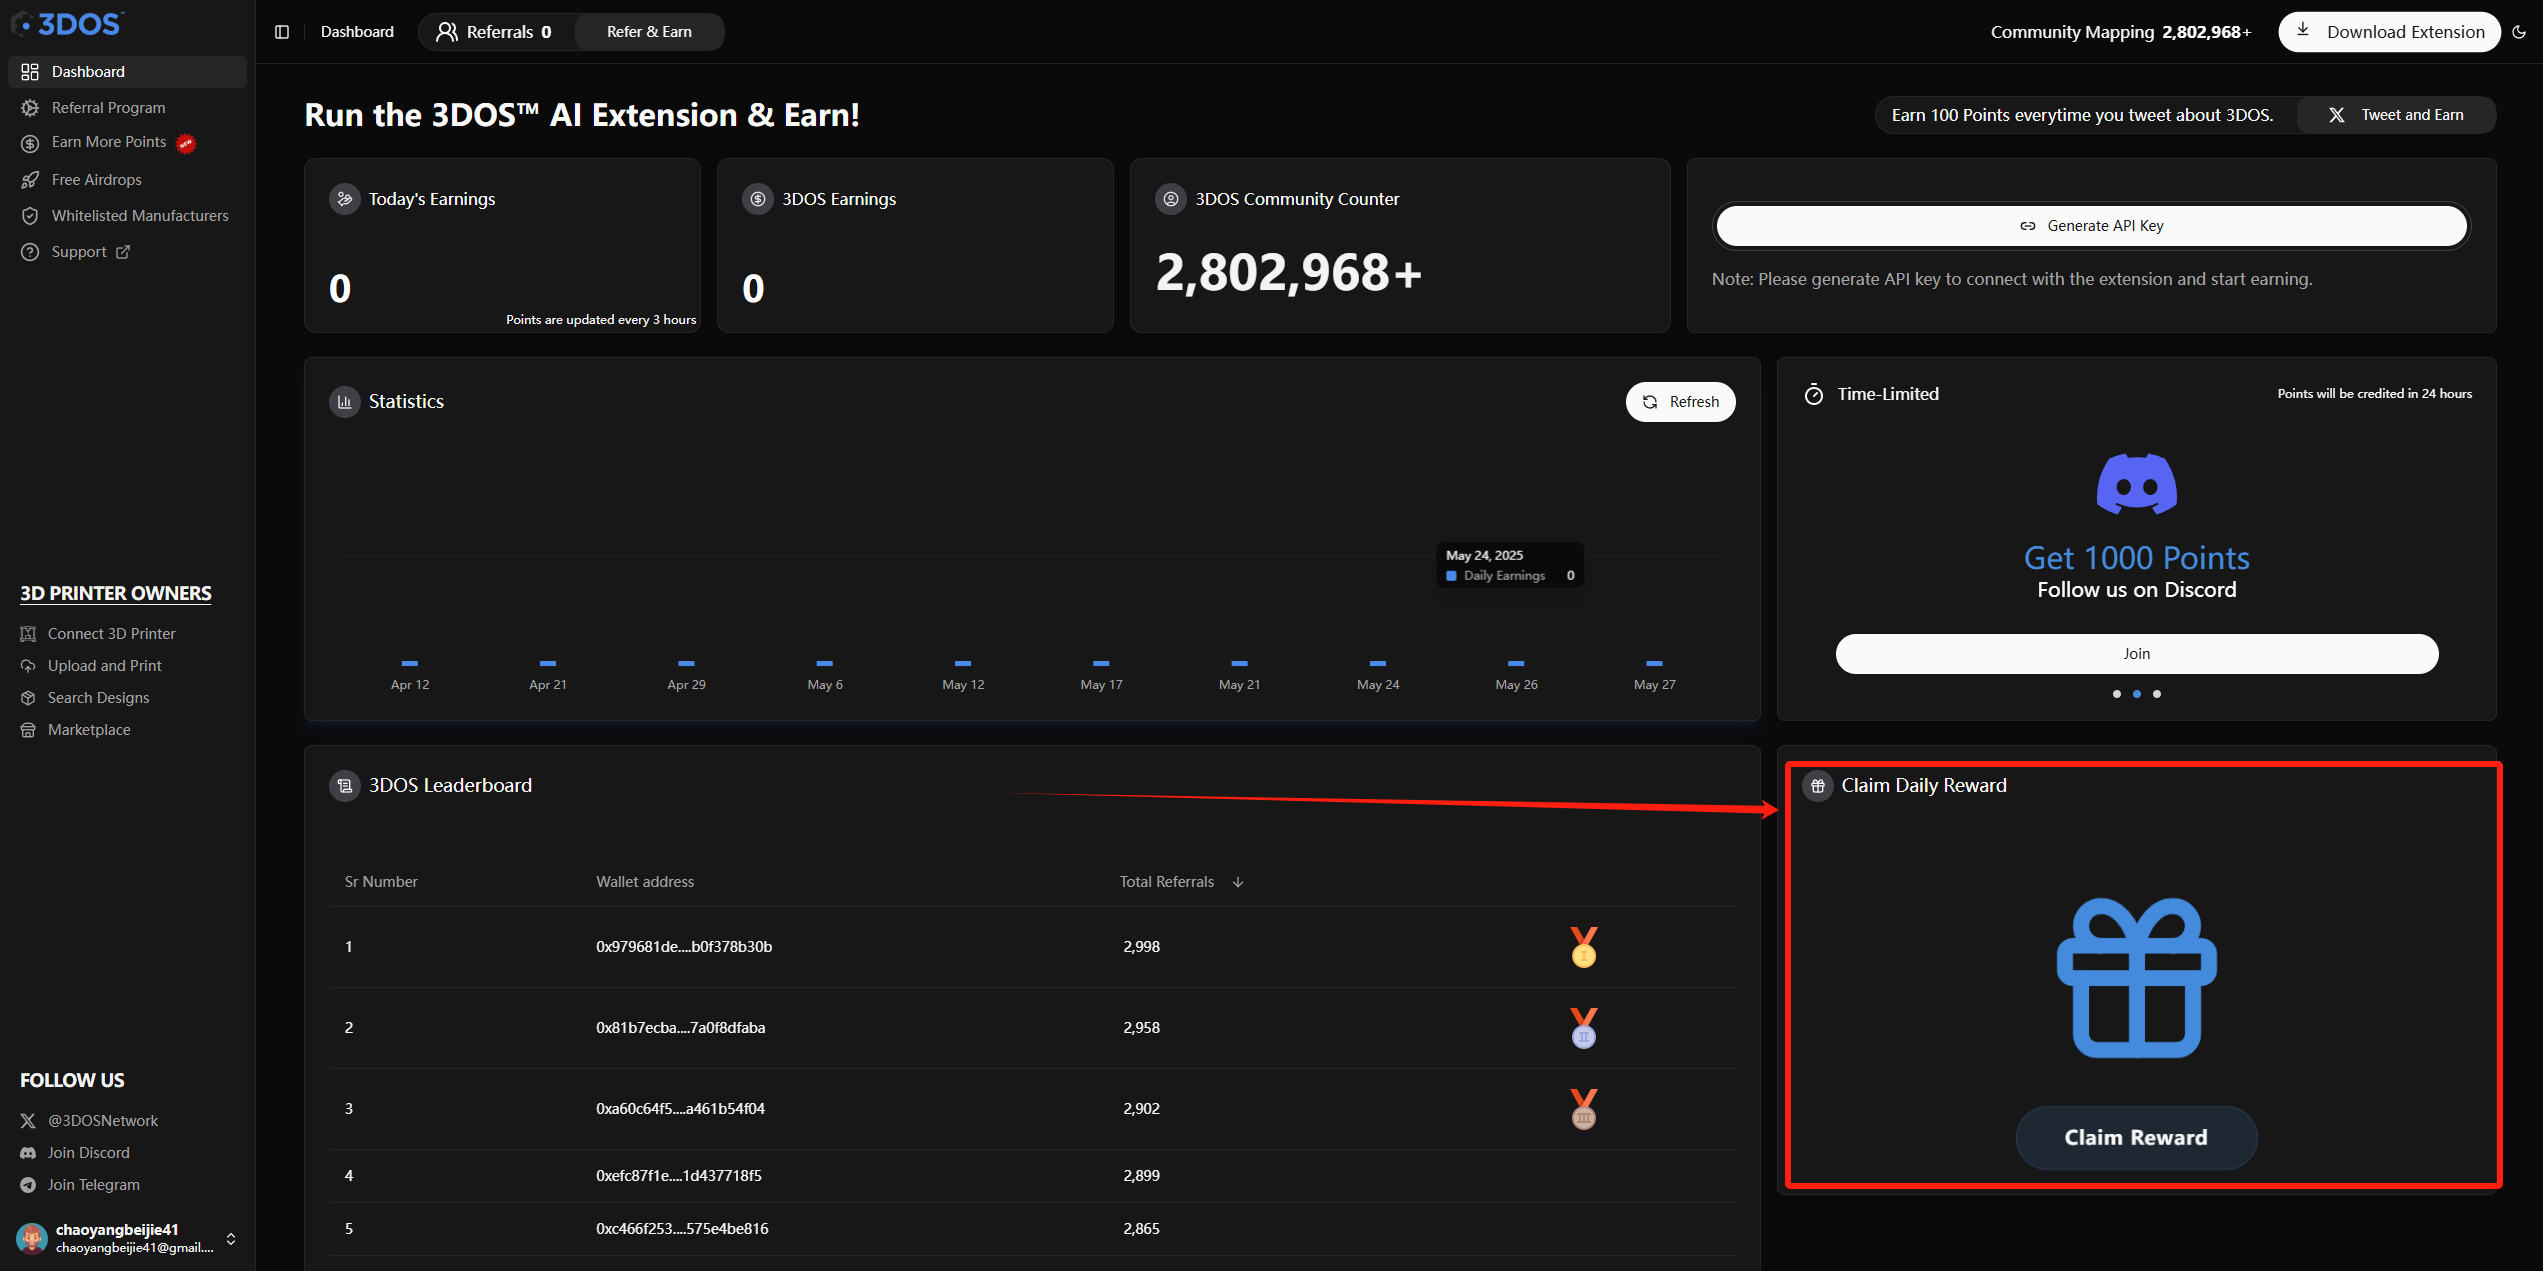Click the 3DOS Earnings dollar icon
This screenshot has height=1271, width=2543.
tap(758, 199)
